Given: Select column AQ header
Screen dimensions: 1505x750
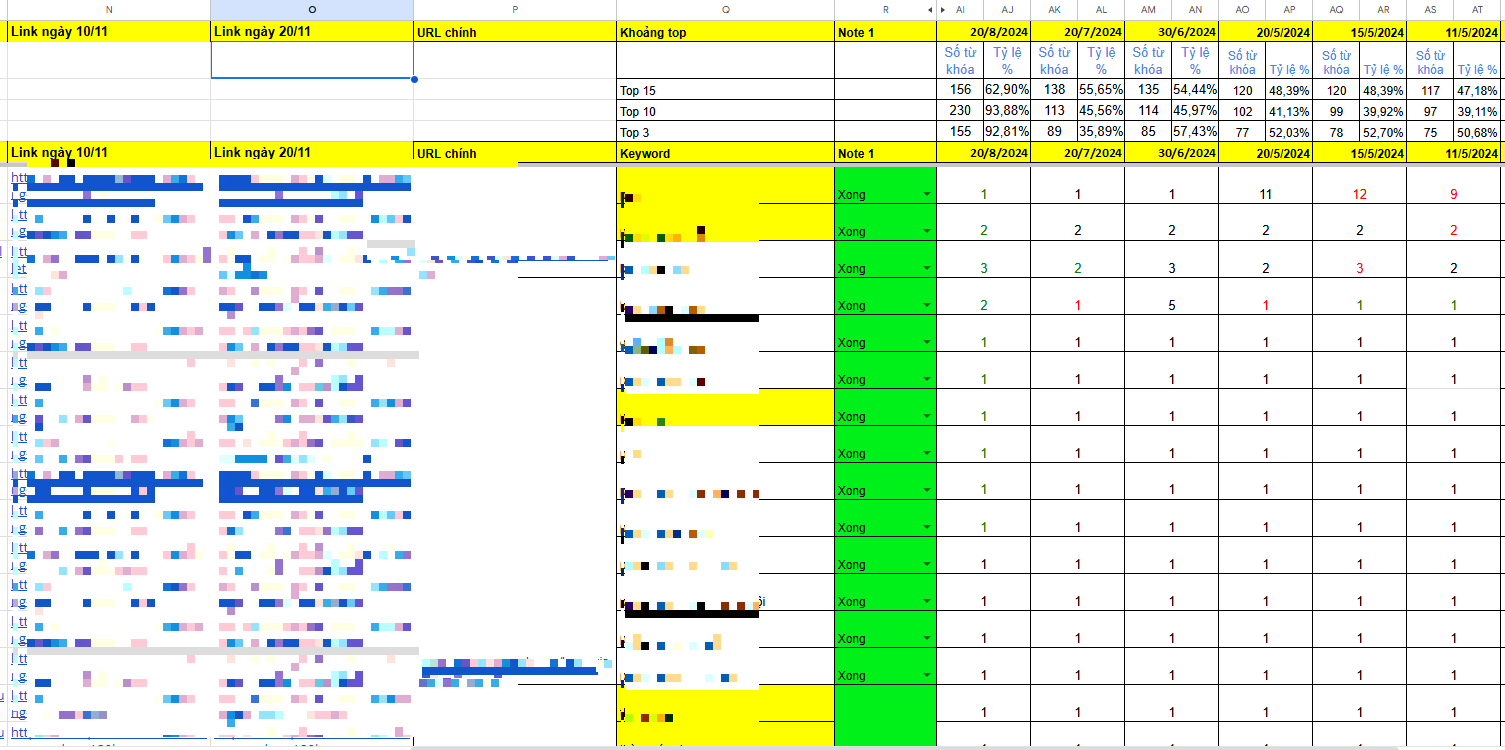Looking at the screenshot, I should [1336, 9].
